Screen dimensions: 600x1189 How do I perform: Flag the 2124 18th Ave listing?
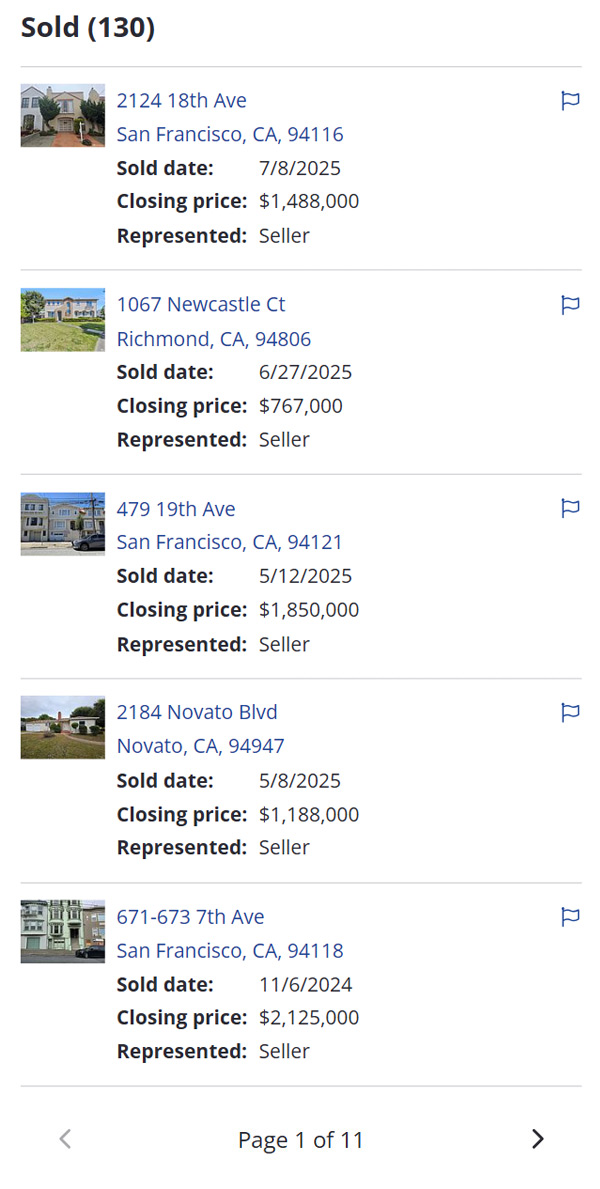pos(570,100)
